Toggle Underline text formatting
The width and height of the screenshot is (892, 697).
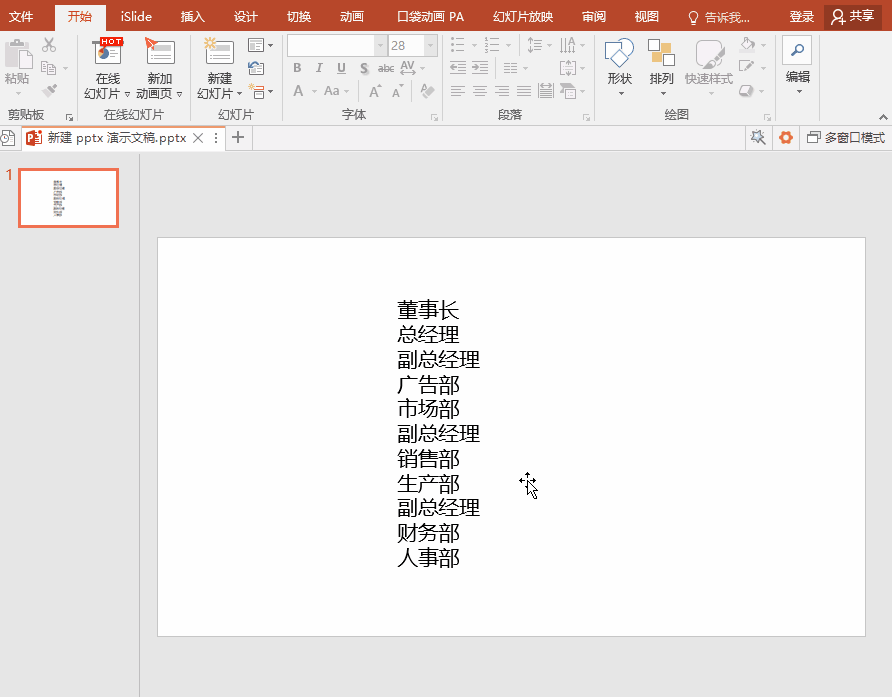click(x=341, y=68)
